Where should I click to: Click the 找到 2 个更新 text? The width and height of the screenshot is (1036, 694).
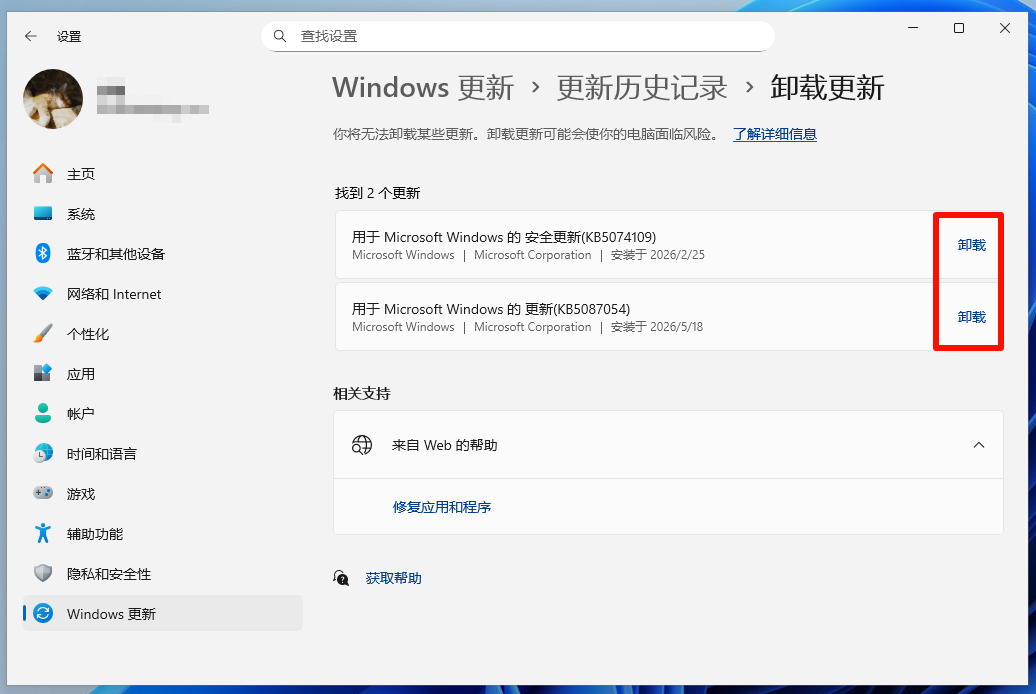[x=377, y=193]
